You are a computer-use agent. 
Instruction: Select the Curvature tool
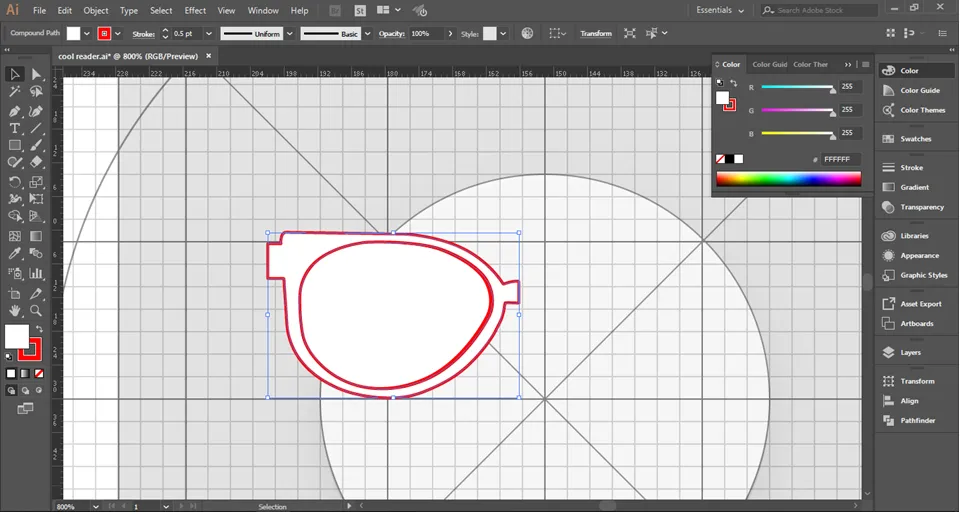(x=36, y=111)
